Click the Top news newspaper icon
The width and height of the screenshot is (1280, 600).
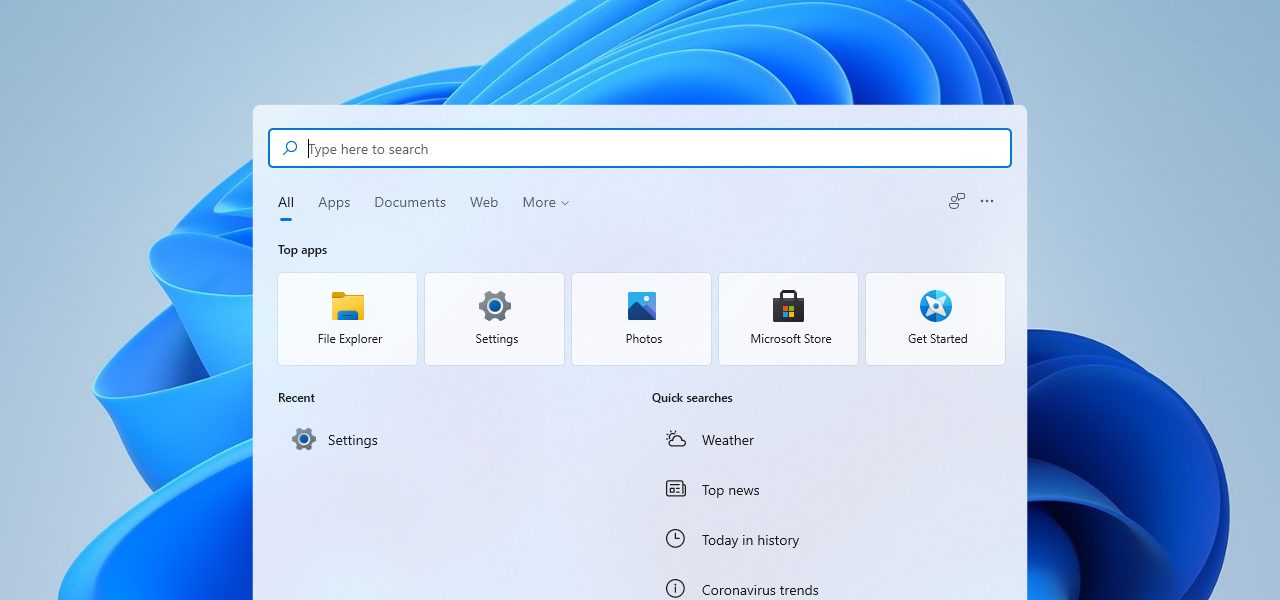click(676, 489)
